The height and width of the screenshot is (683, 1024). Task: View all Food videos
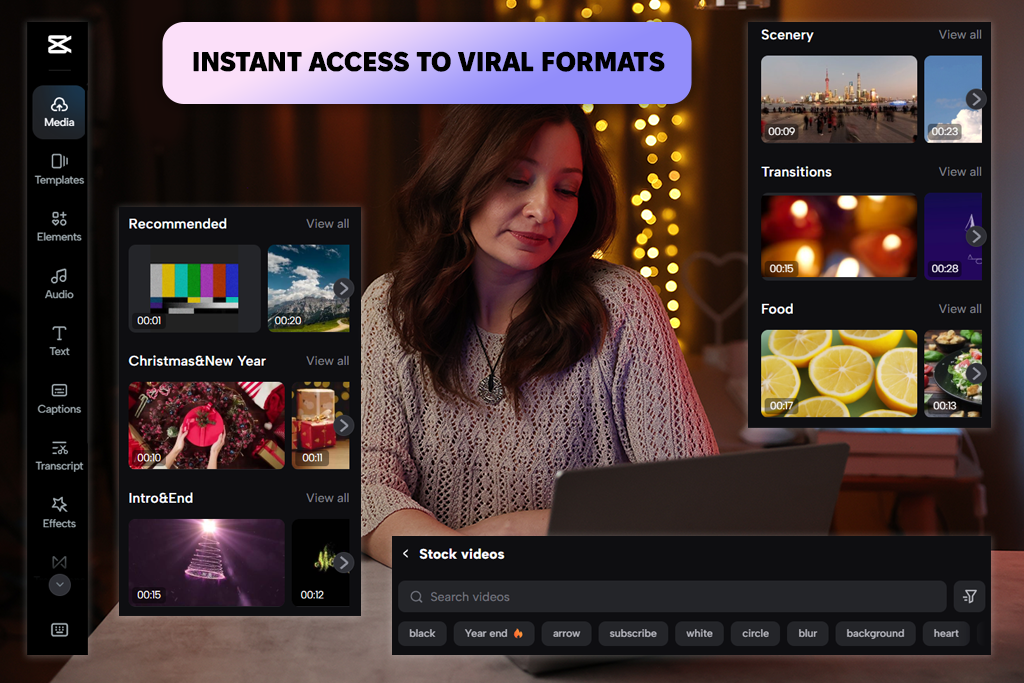click(960, 309)
